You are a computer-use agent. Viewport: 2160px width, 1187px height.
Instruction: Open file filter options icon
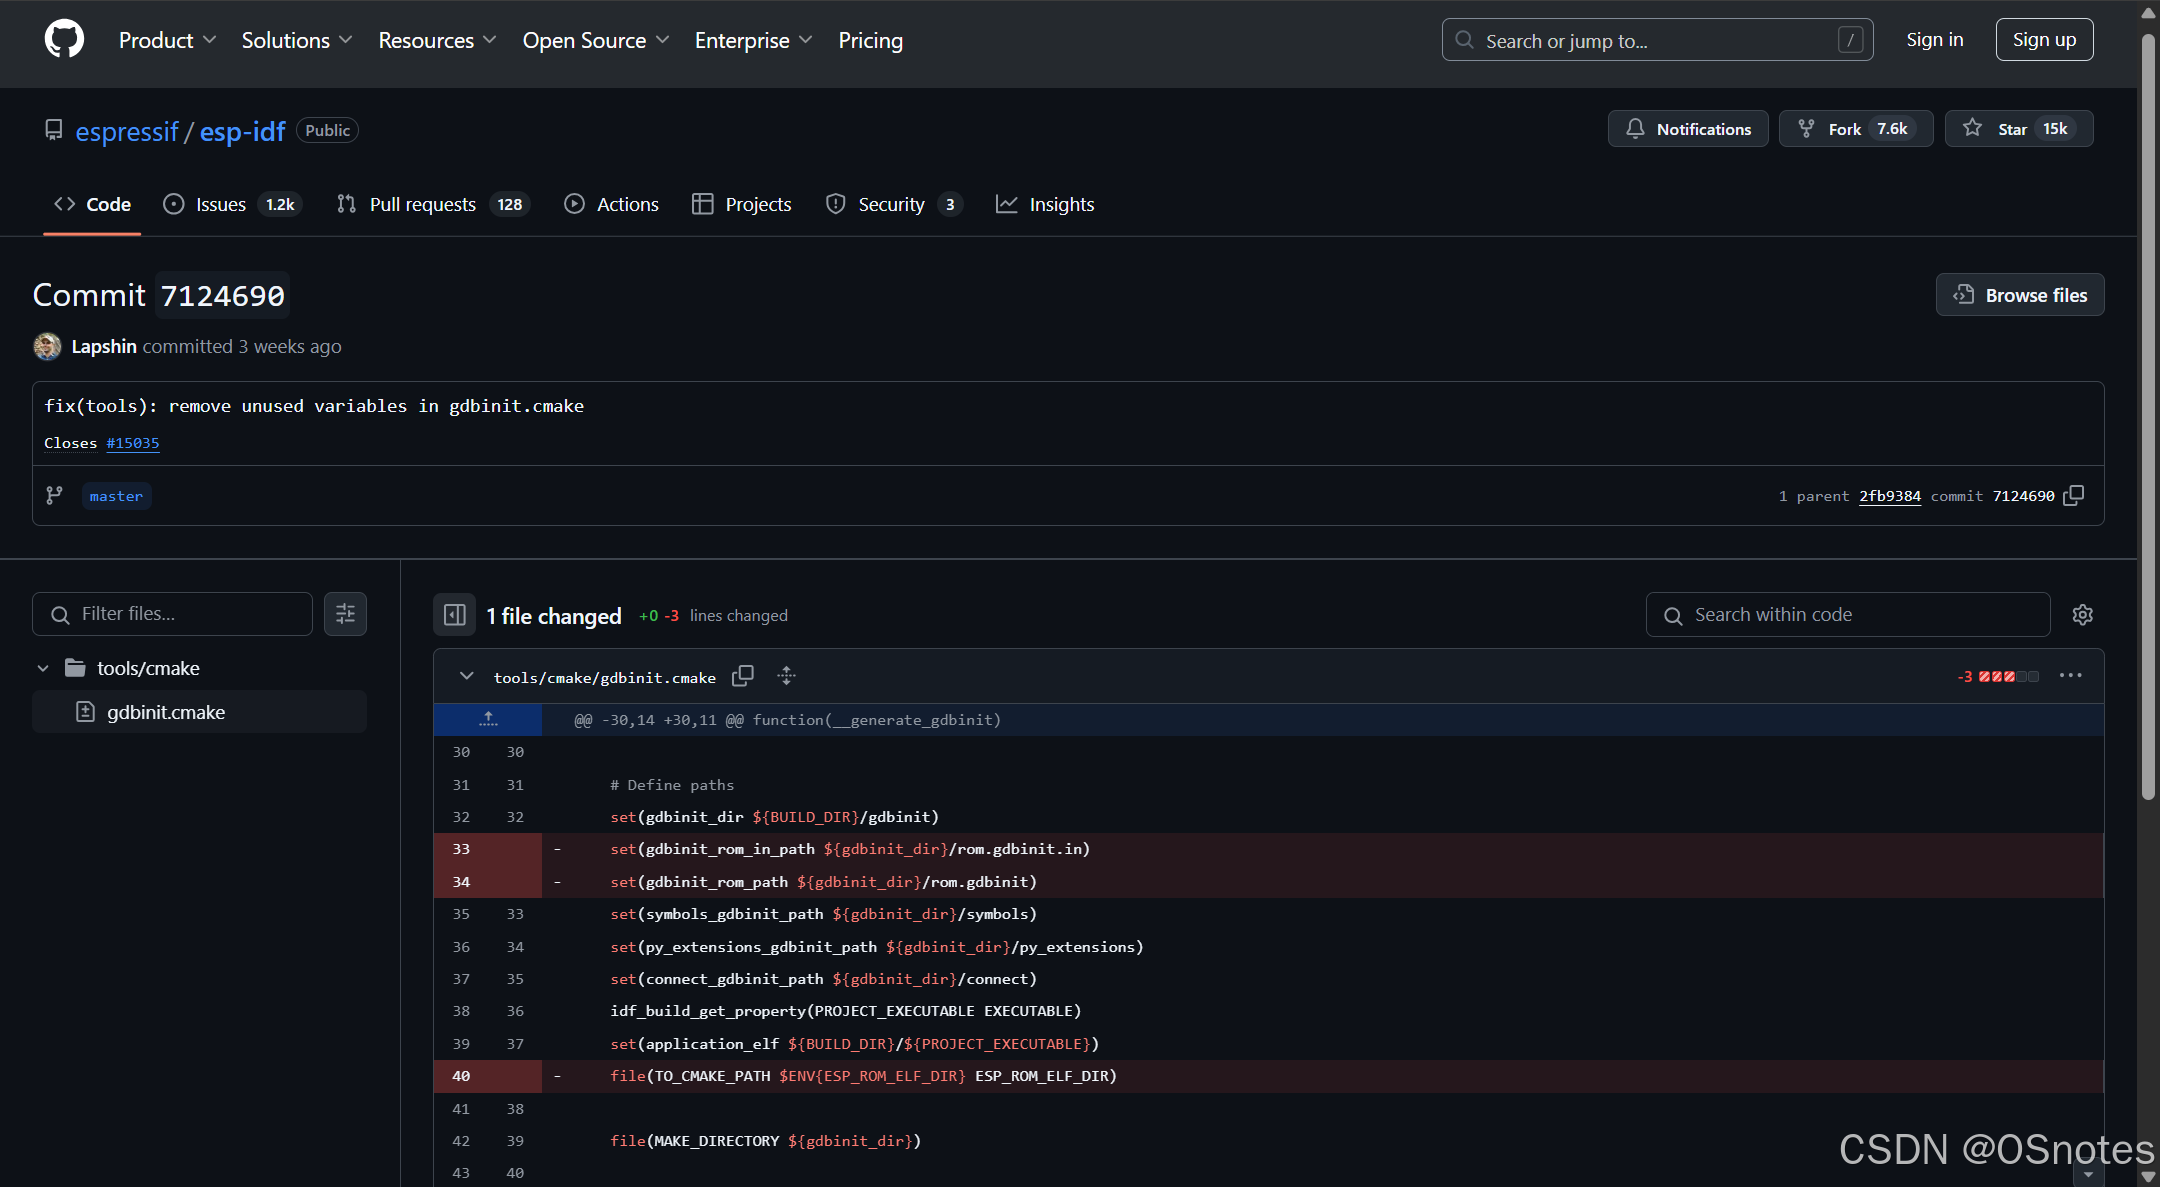345,614
